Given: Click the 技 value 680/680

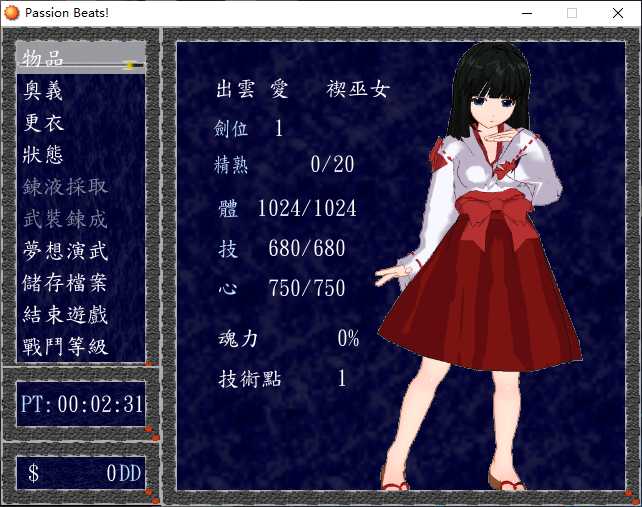Looking at the screenshot, I should pyautogui.click(x=307, y=248).
